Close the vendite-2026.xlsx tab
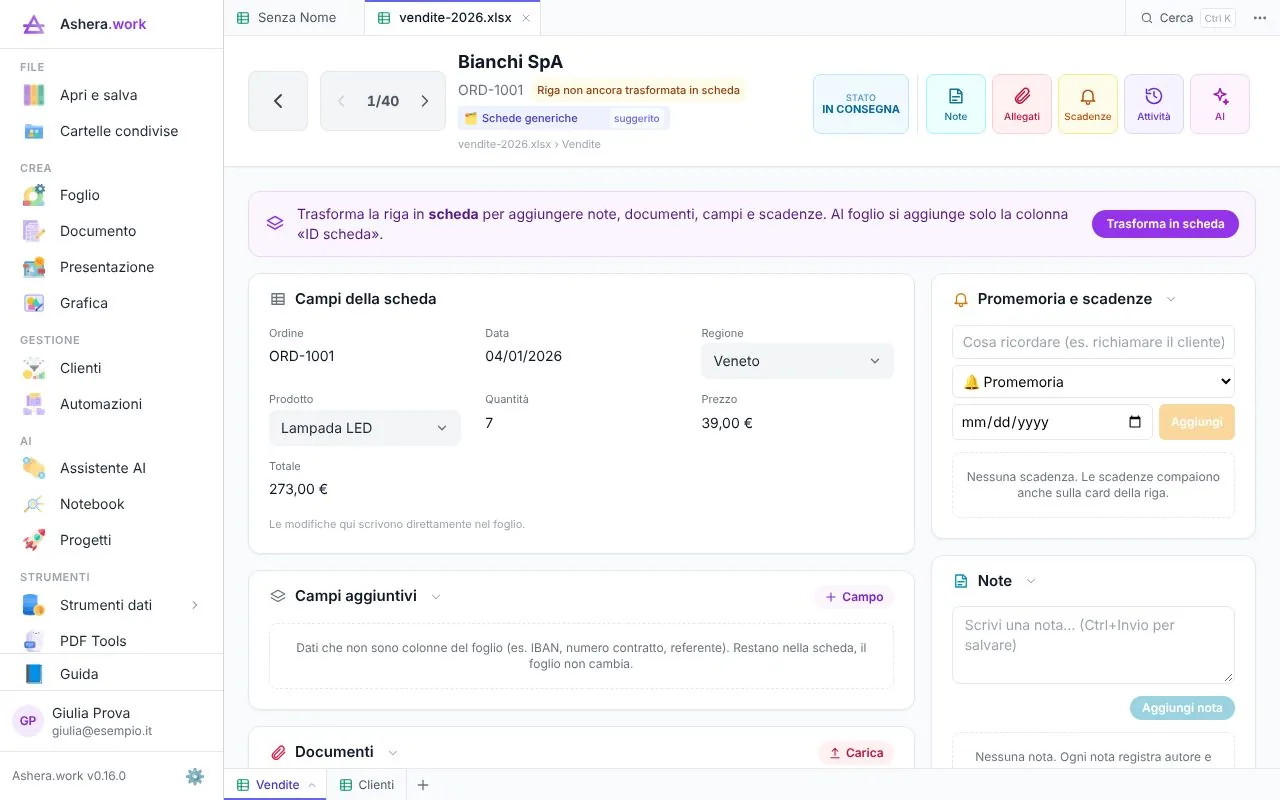1280x800 pixels. click(x=526, y=18)
